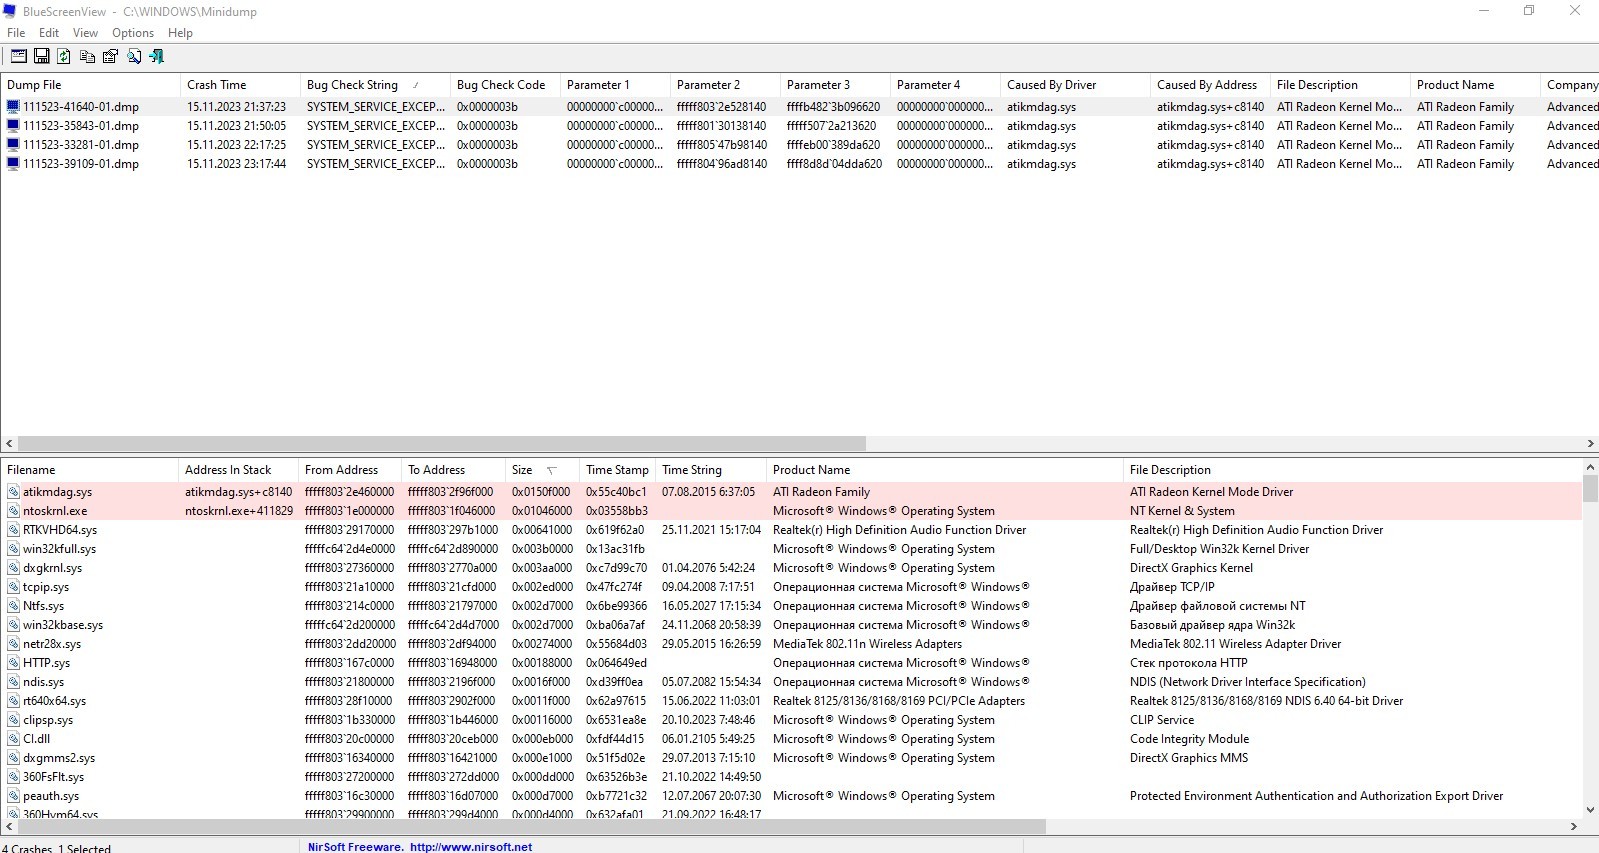The width and height of the screenshot is (1599, 853).
Task: Sort crashes by Crash Time header
Action: click(x=240, y=85)
